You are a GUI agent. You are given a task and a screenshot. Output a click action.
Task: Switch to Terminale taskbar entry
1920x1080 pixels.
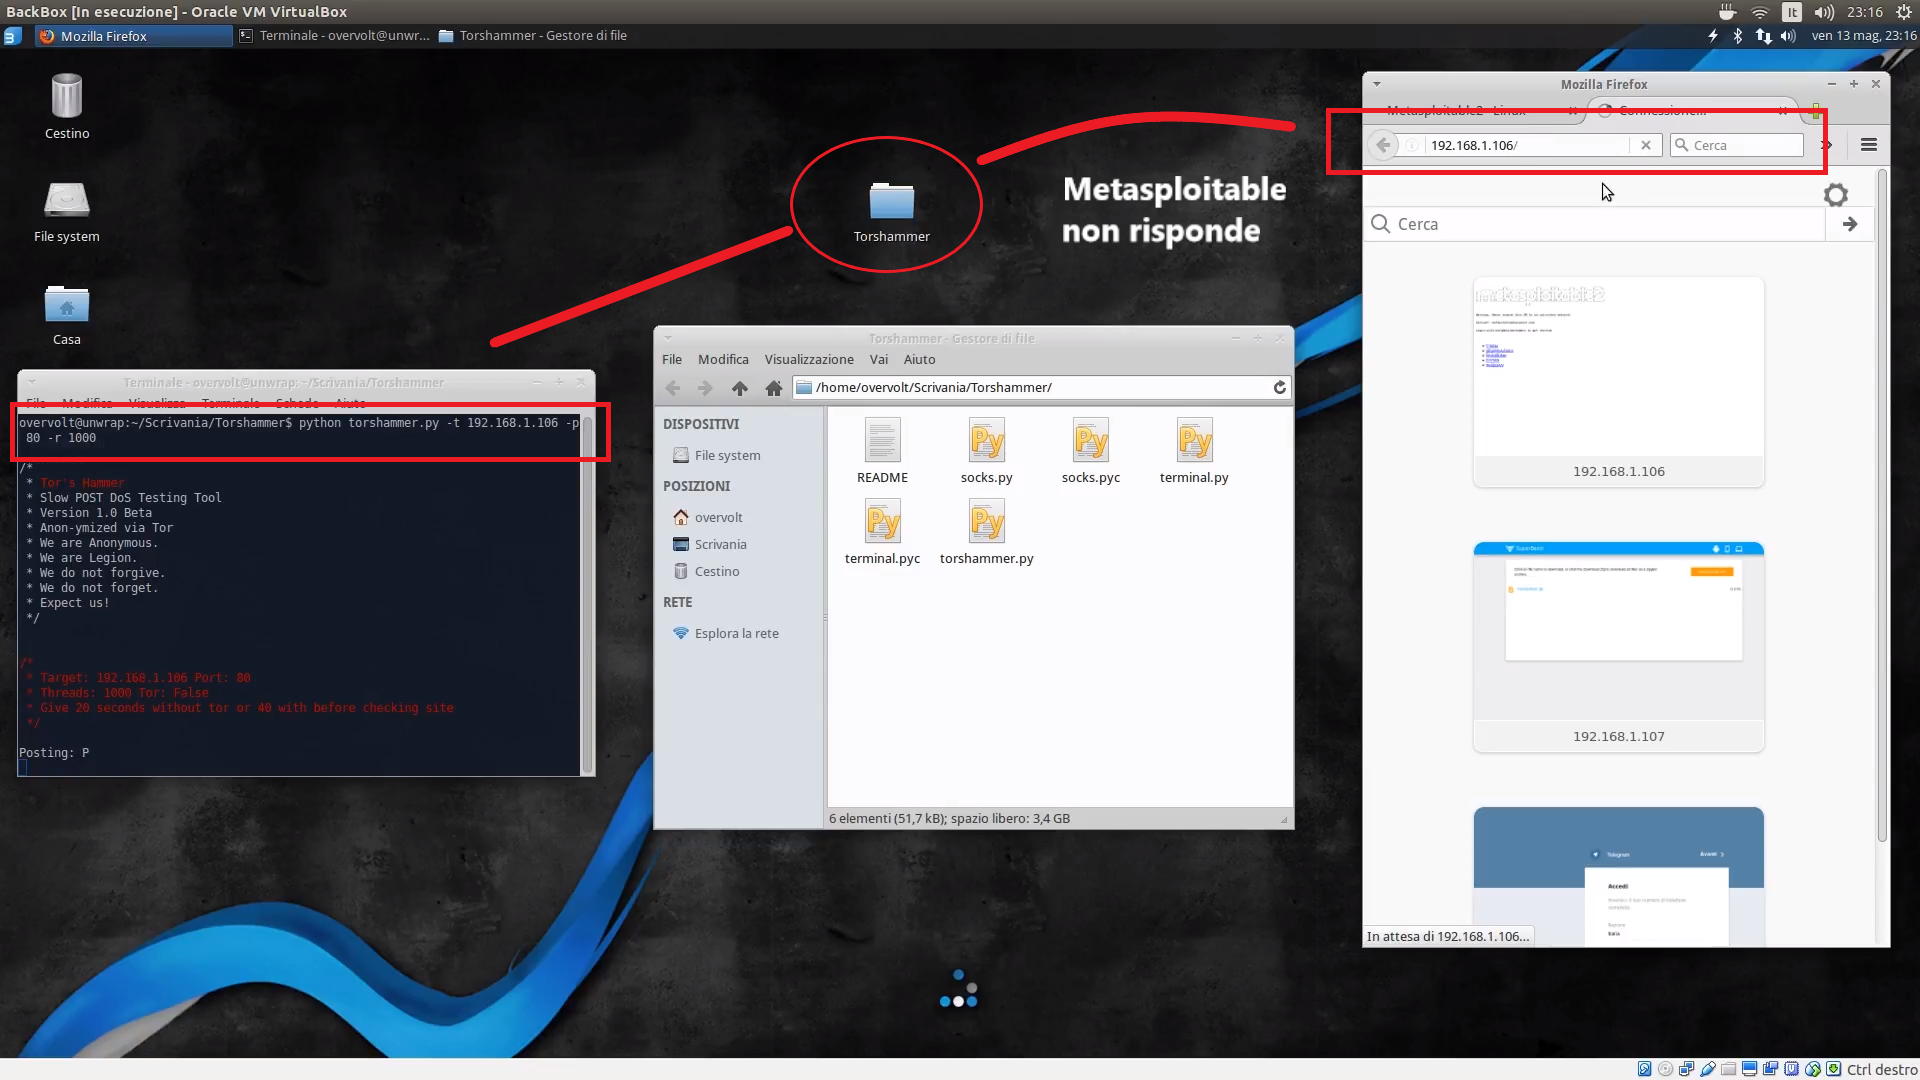(334, 36)
